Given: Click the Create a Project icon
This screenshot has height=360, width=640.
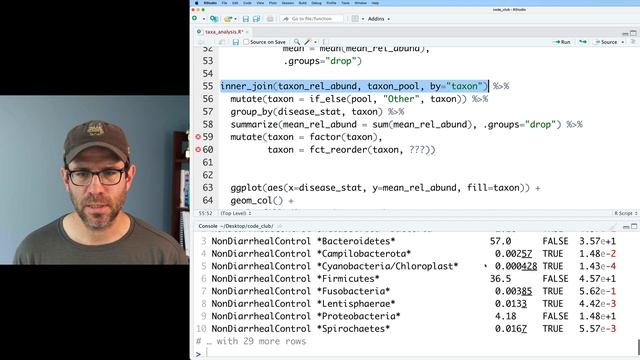Looking at the screenshot, I should [x=213, y=19].
